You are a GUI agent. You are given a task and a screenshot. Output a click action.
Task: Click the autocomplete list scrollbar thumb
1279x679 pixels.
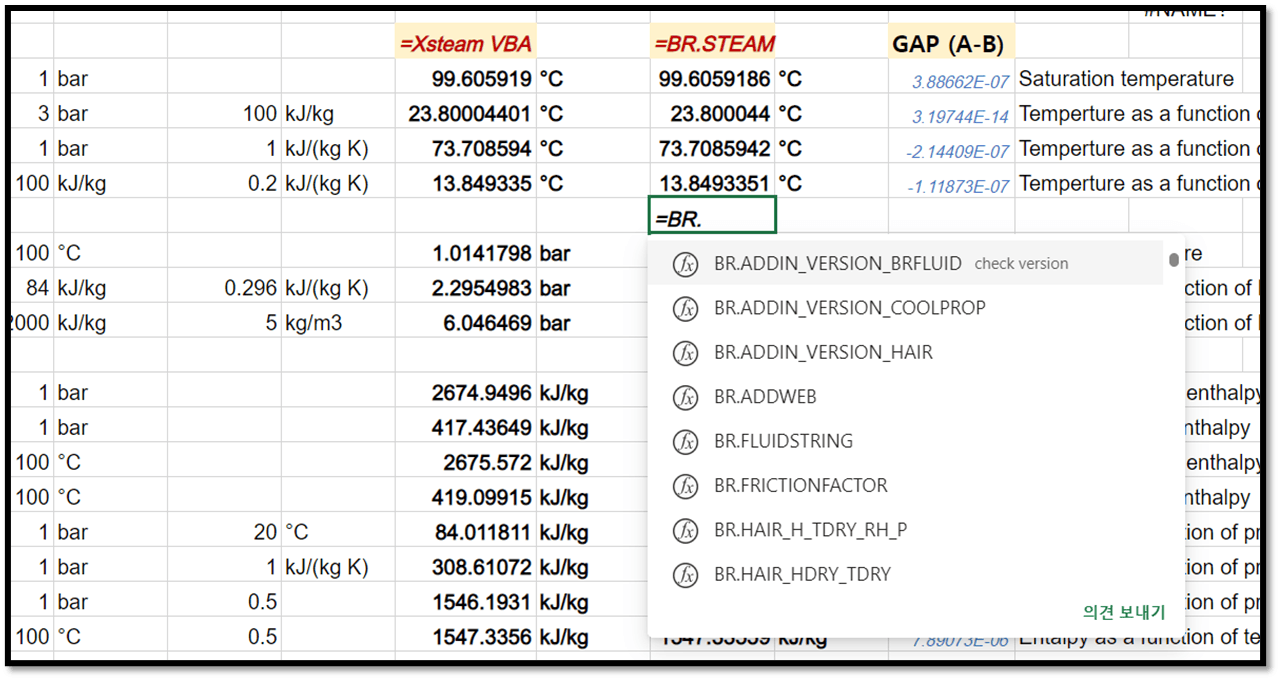pyautogui.click(x=1173, y=260)
